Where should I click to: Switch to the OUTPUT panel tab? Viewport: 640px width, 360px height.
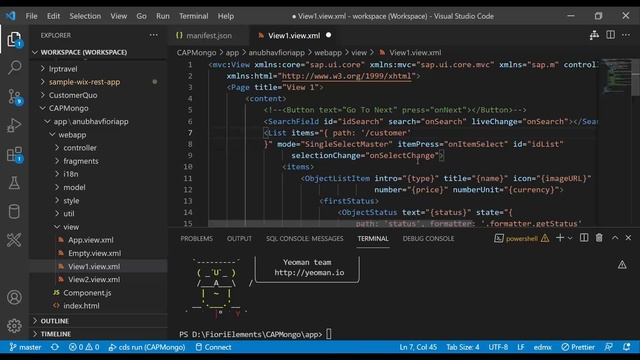(x=239, y=238)
